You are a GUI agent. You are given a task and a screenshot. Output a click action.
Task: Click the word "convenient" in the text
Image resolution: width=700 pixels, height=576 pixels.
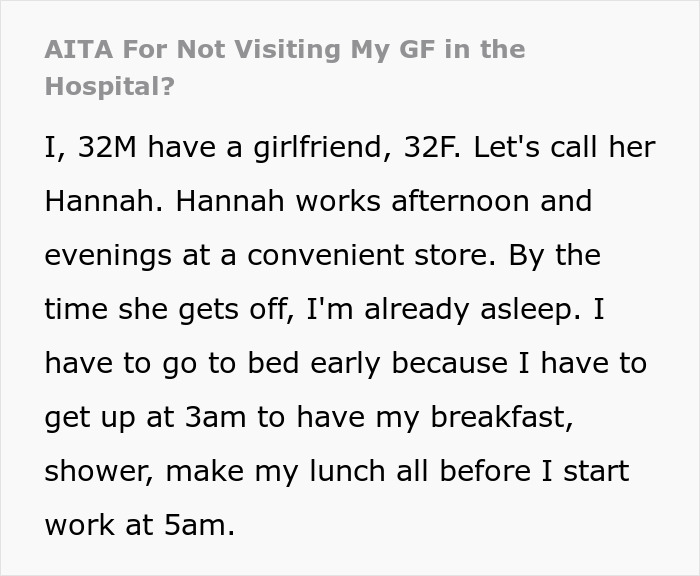click(317, 255)
